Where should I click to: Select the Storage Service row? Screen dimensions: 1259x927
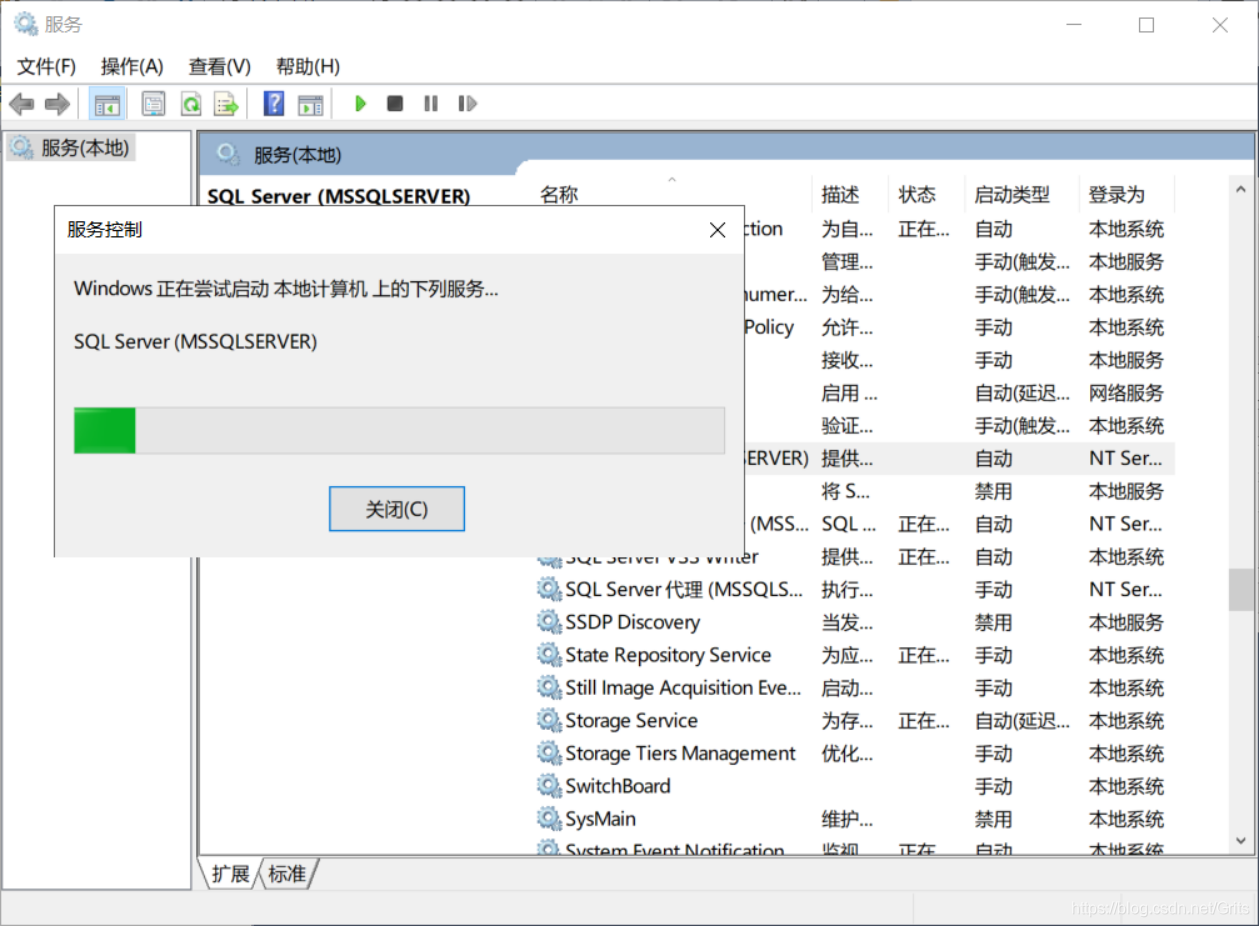pyautogui.click(x=855, y=720)
